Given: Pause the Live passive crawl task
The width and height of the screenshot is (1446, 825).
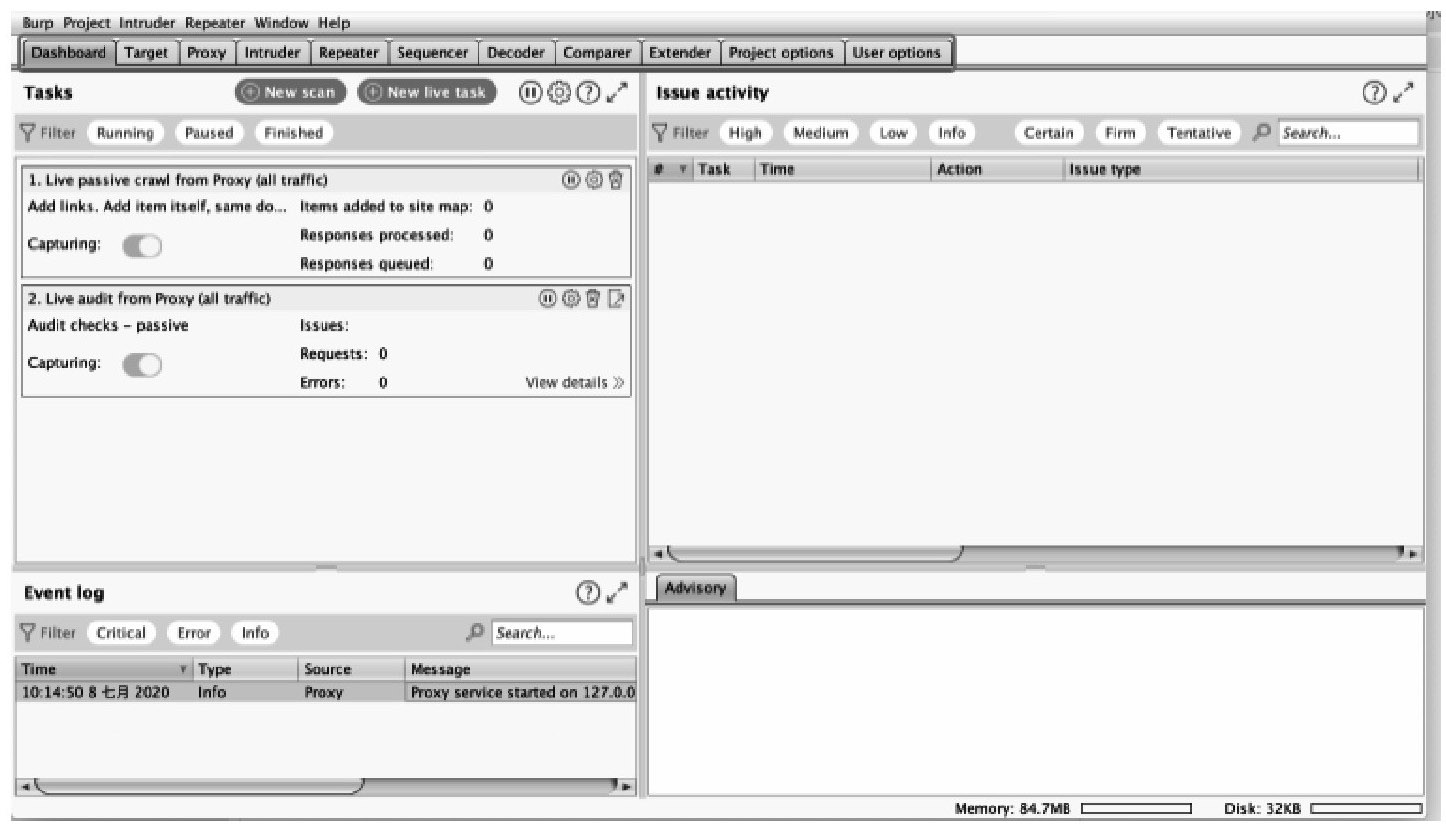Looking at the screenshot, I should click(x=570, y=180).
